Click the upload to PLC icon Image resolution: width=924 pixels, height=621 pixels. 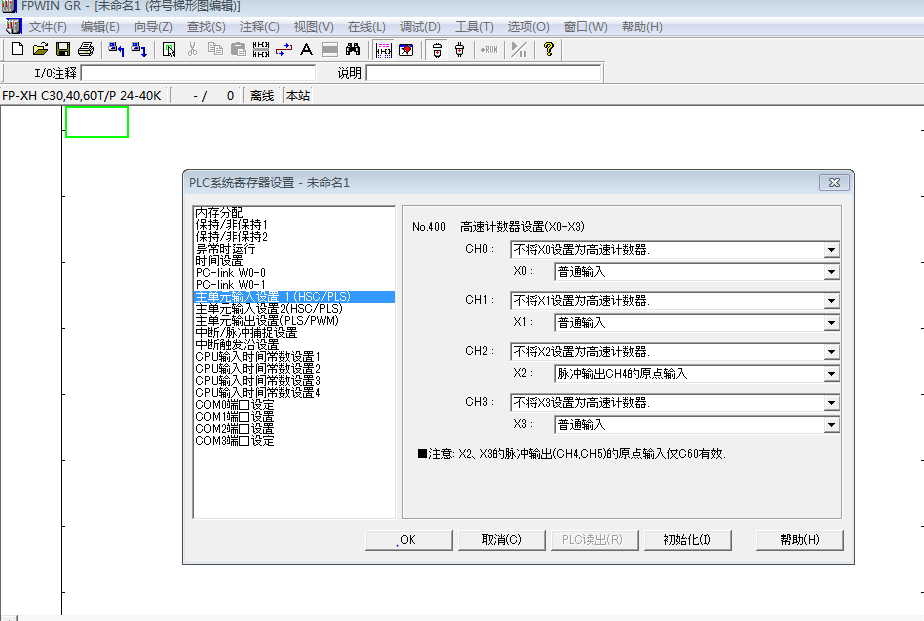click(x=116, y=49)
